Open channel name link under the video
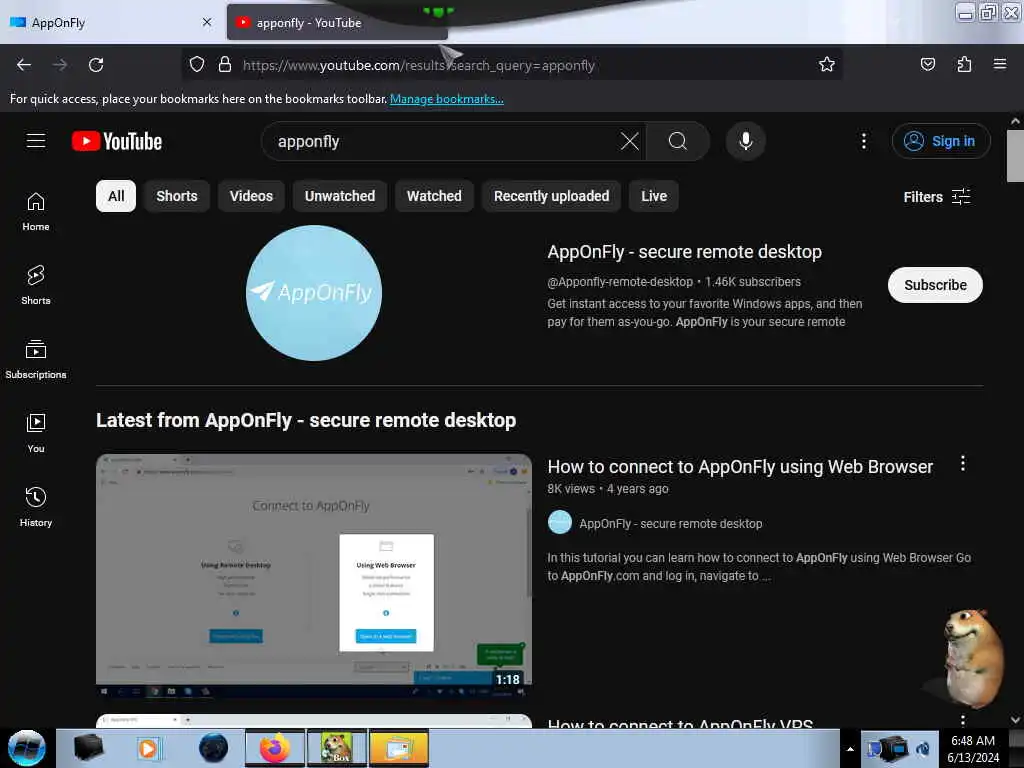Viewport: 1024px width, 768px height. 670,524
